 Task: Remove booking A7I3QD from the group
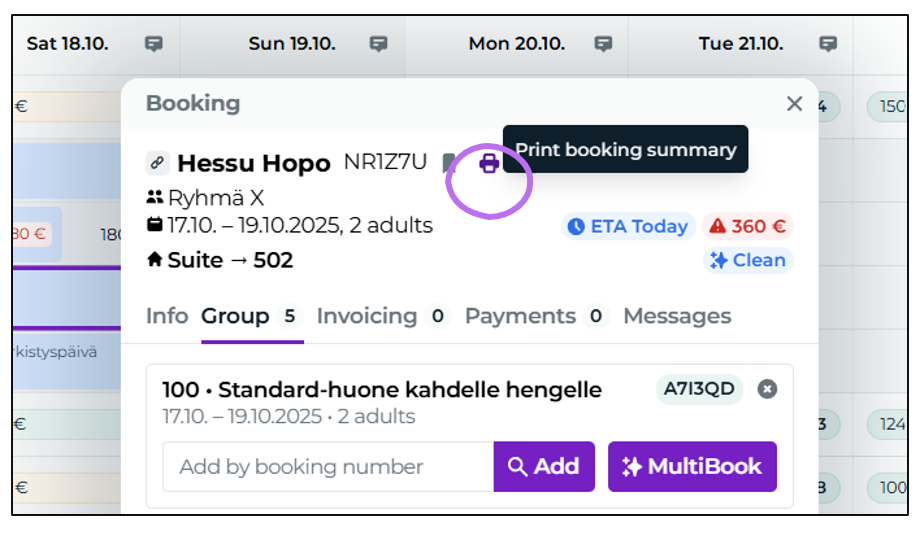tap(767, 389)
